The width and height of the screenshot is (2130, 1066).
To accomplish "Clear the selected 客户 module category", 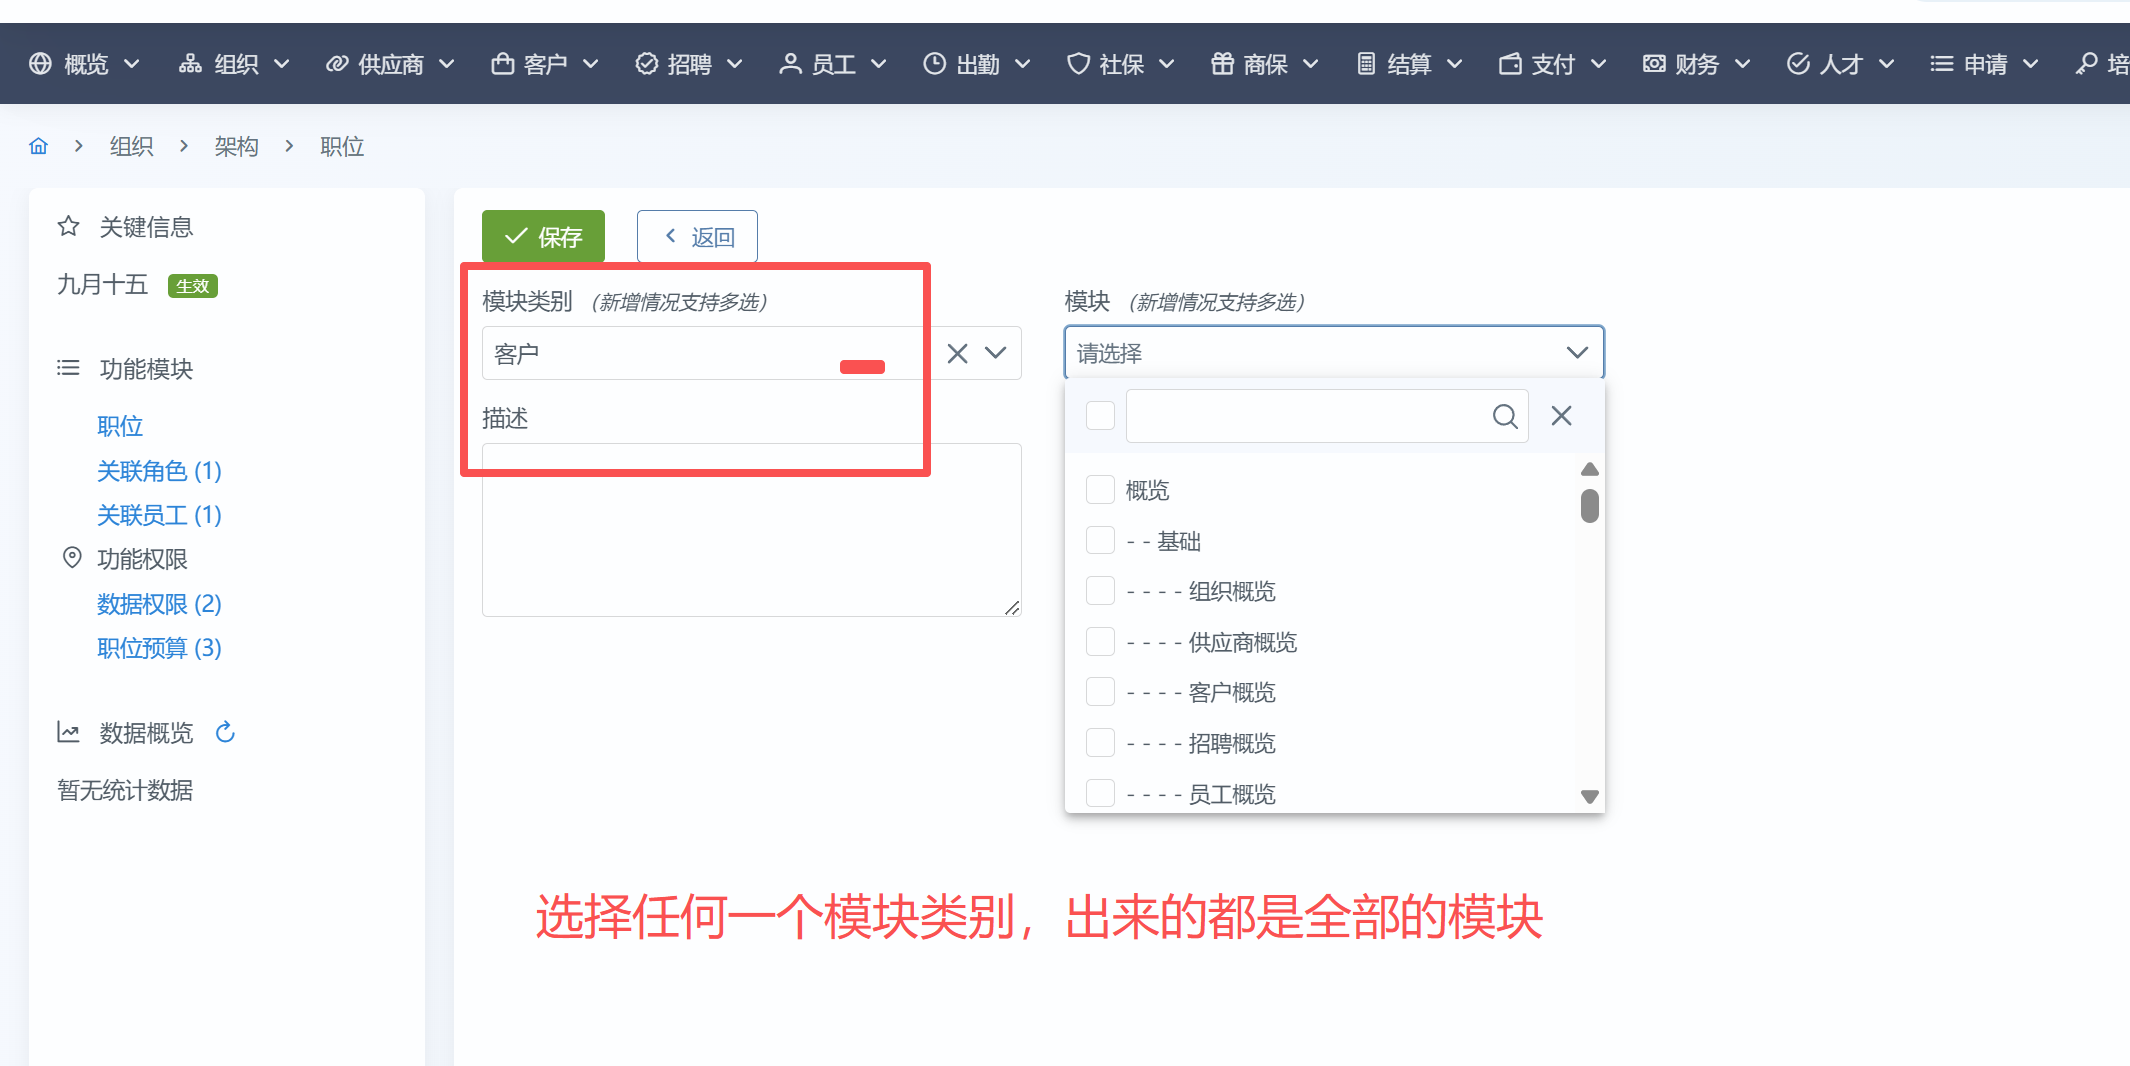I will pos(957,353).
